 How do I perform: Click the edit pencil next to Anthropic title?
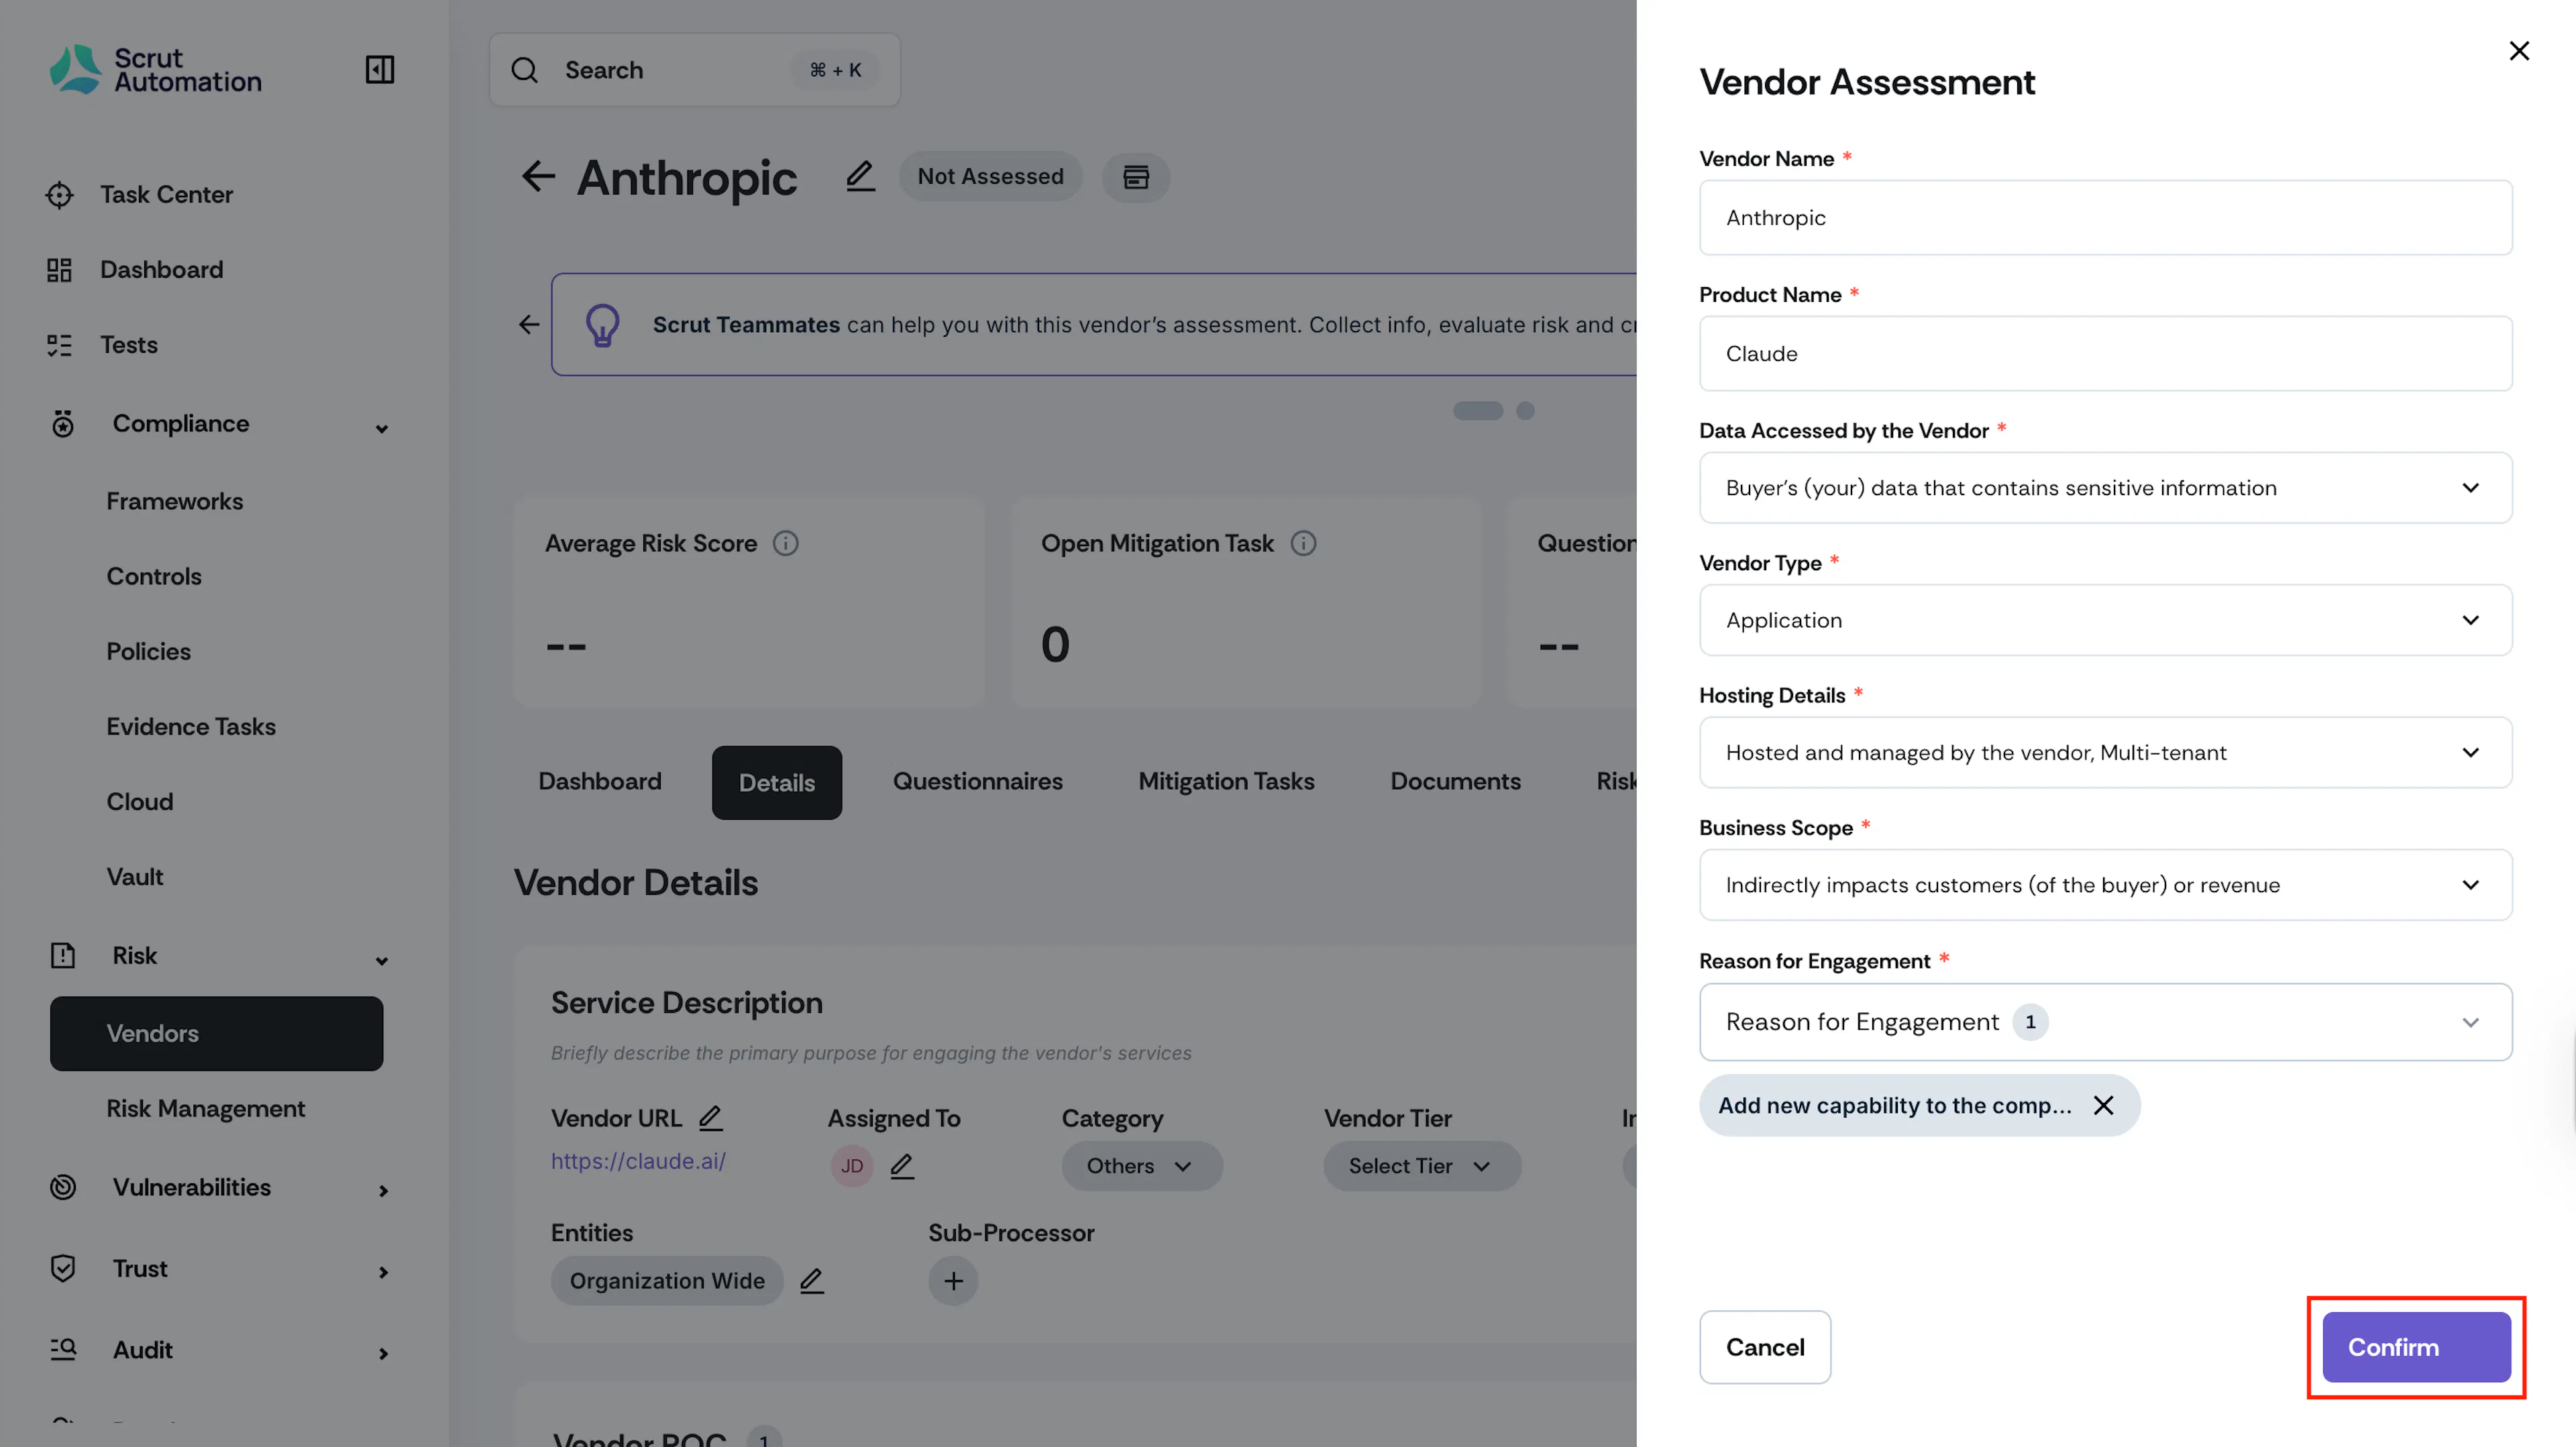pyautogui.click(x=860, y=177)
